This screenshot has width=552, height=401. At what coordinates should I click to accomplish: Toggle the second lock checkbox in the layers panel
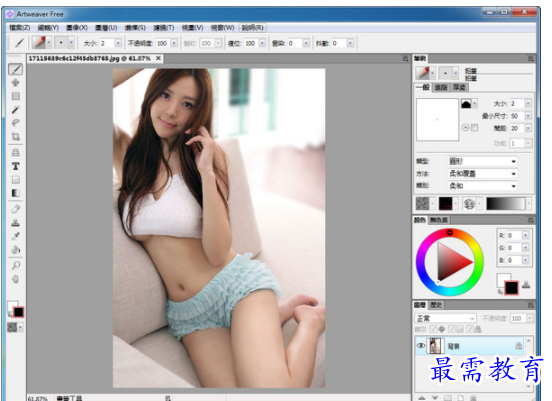coord(451,329)
